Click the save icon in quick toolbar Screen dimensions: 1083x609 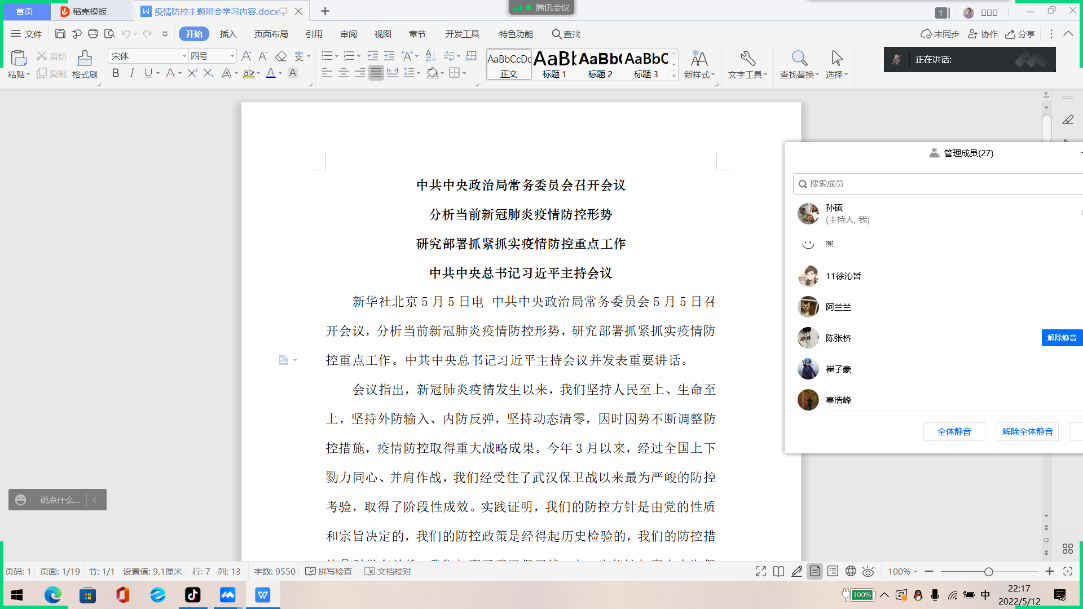click(60, 34)
